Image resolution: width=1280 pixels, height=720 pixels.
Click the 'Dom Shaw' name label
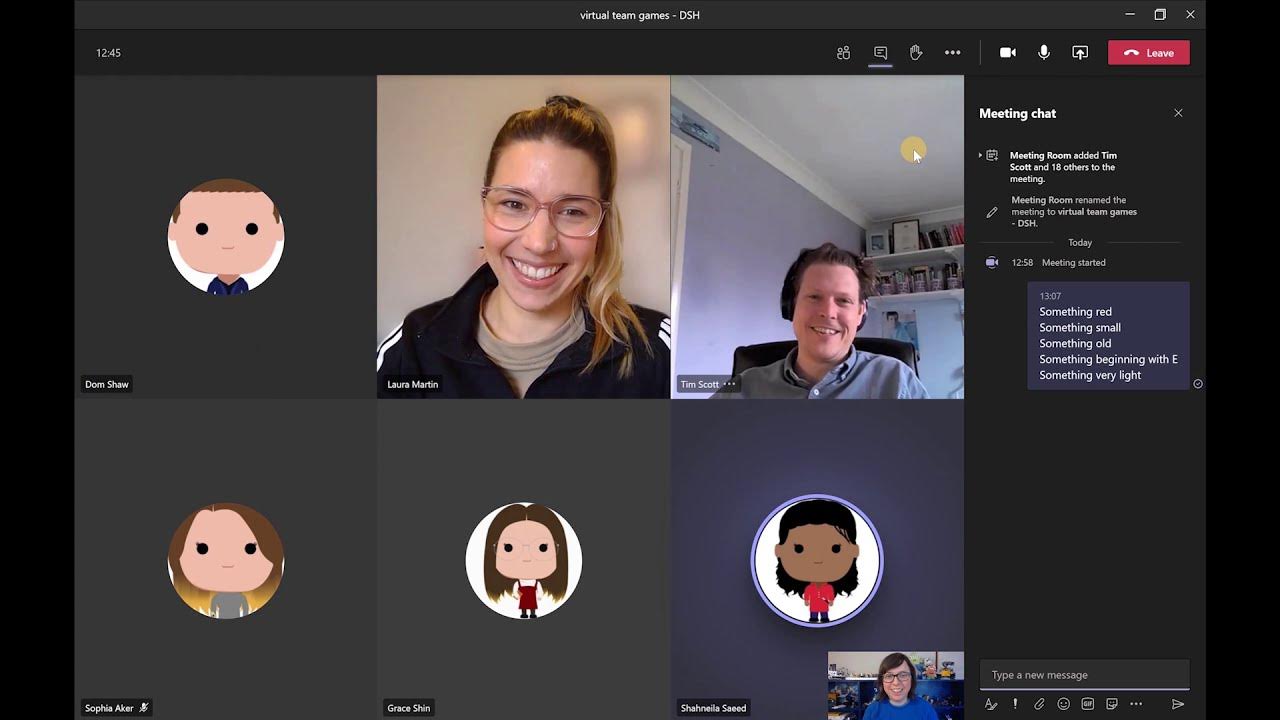point(107,384)
